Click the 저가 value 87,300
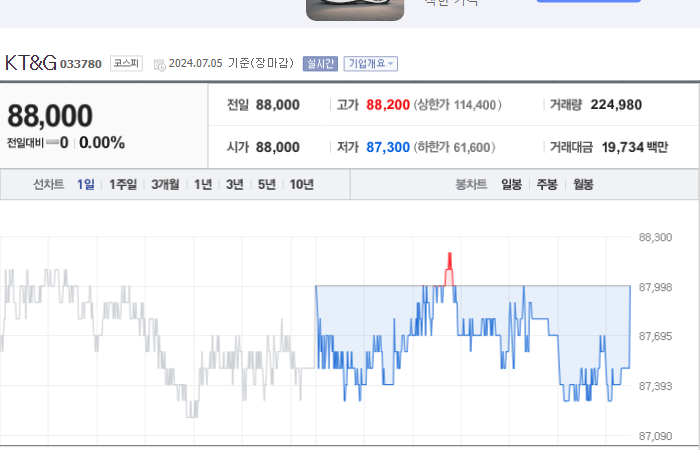 tap(388, 147)
